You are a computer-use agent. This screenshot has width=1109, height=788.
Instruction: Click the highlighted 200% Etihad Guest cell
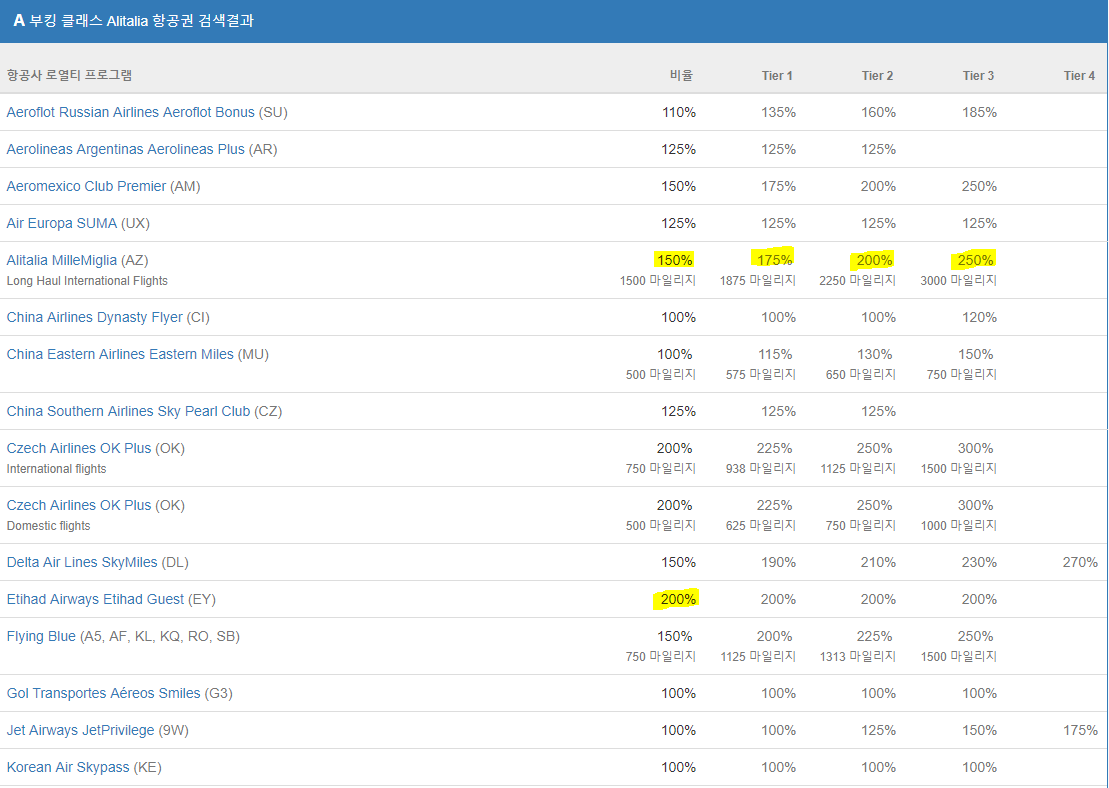[x=677, y=599]
